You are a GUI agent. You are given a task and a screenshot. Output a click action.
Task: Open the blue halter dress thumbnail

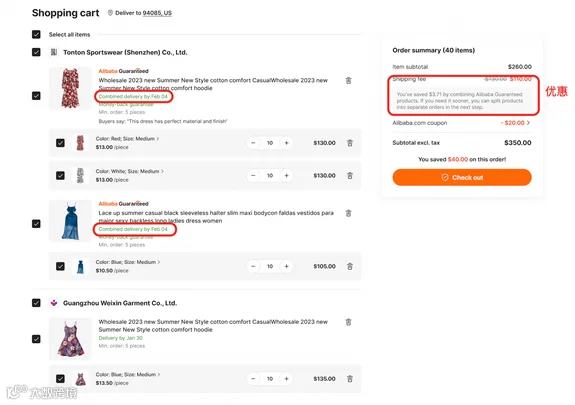70,220
